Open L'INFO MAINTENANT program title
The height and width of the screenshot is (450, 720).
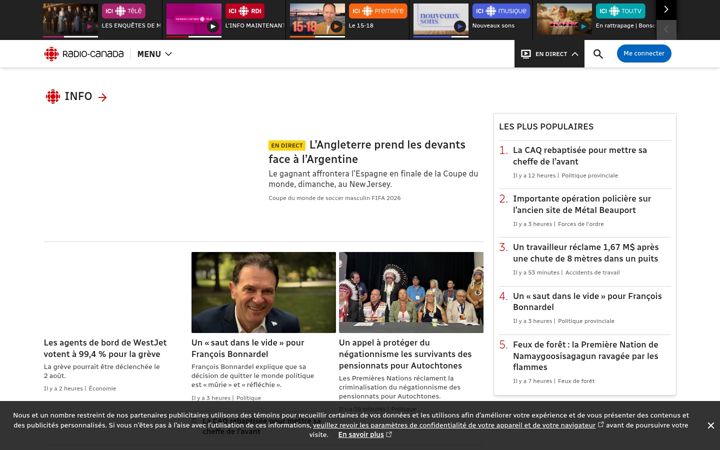[255, 26]
